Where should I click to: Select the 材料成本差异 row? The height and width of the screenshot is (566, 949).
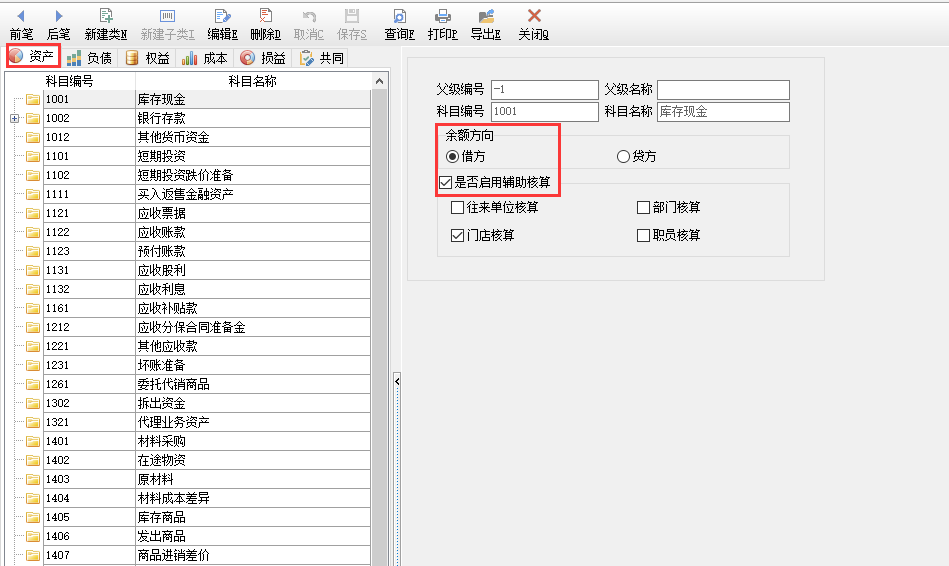point(207,499)
